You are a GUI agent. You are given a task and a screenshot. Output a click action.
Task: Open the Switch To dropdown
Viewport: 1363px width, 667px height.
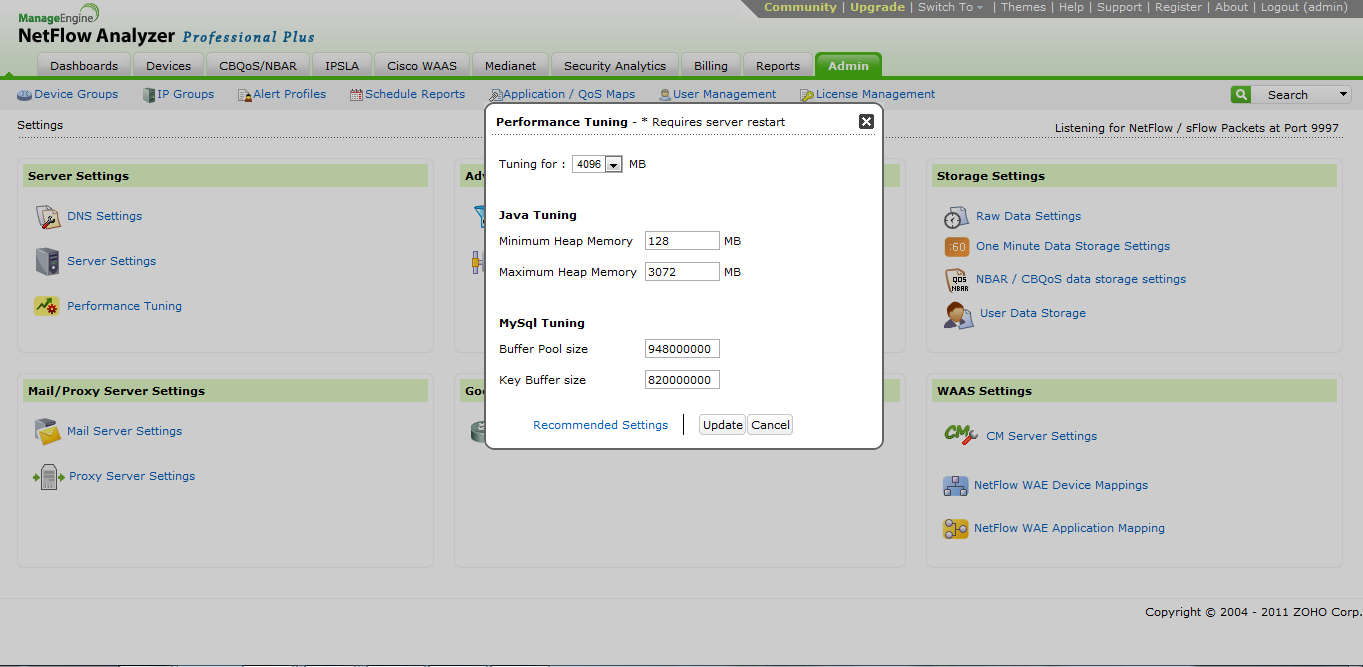click(x=950, y=7)
